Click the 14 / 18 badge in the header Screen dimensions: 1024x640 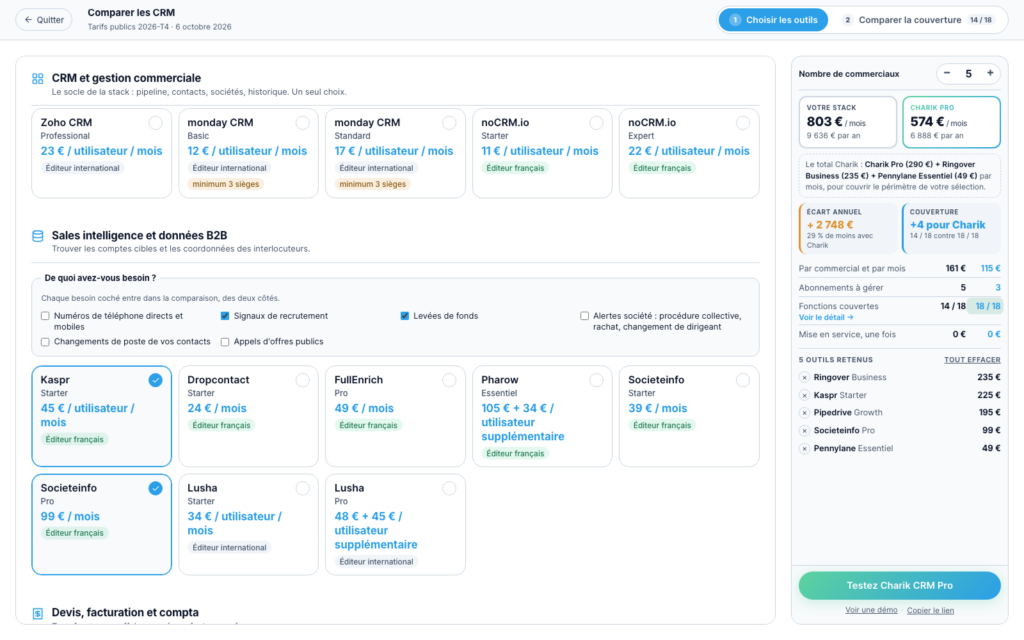pos(981,20)
